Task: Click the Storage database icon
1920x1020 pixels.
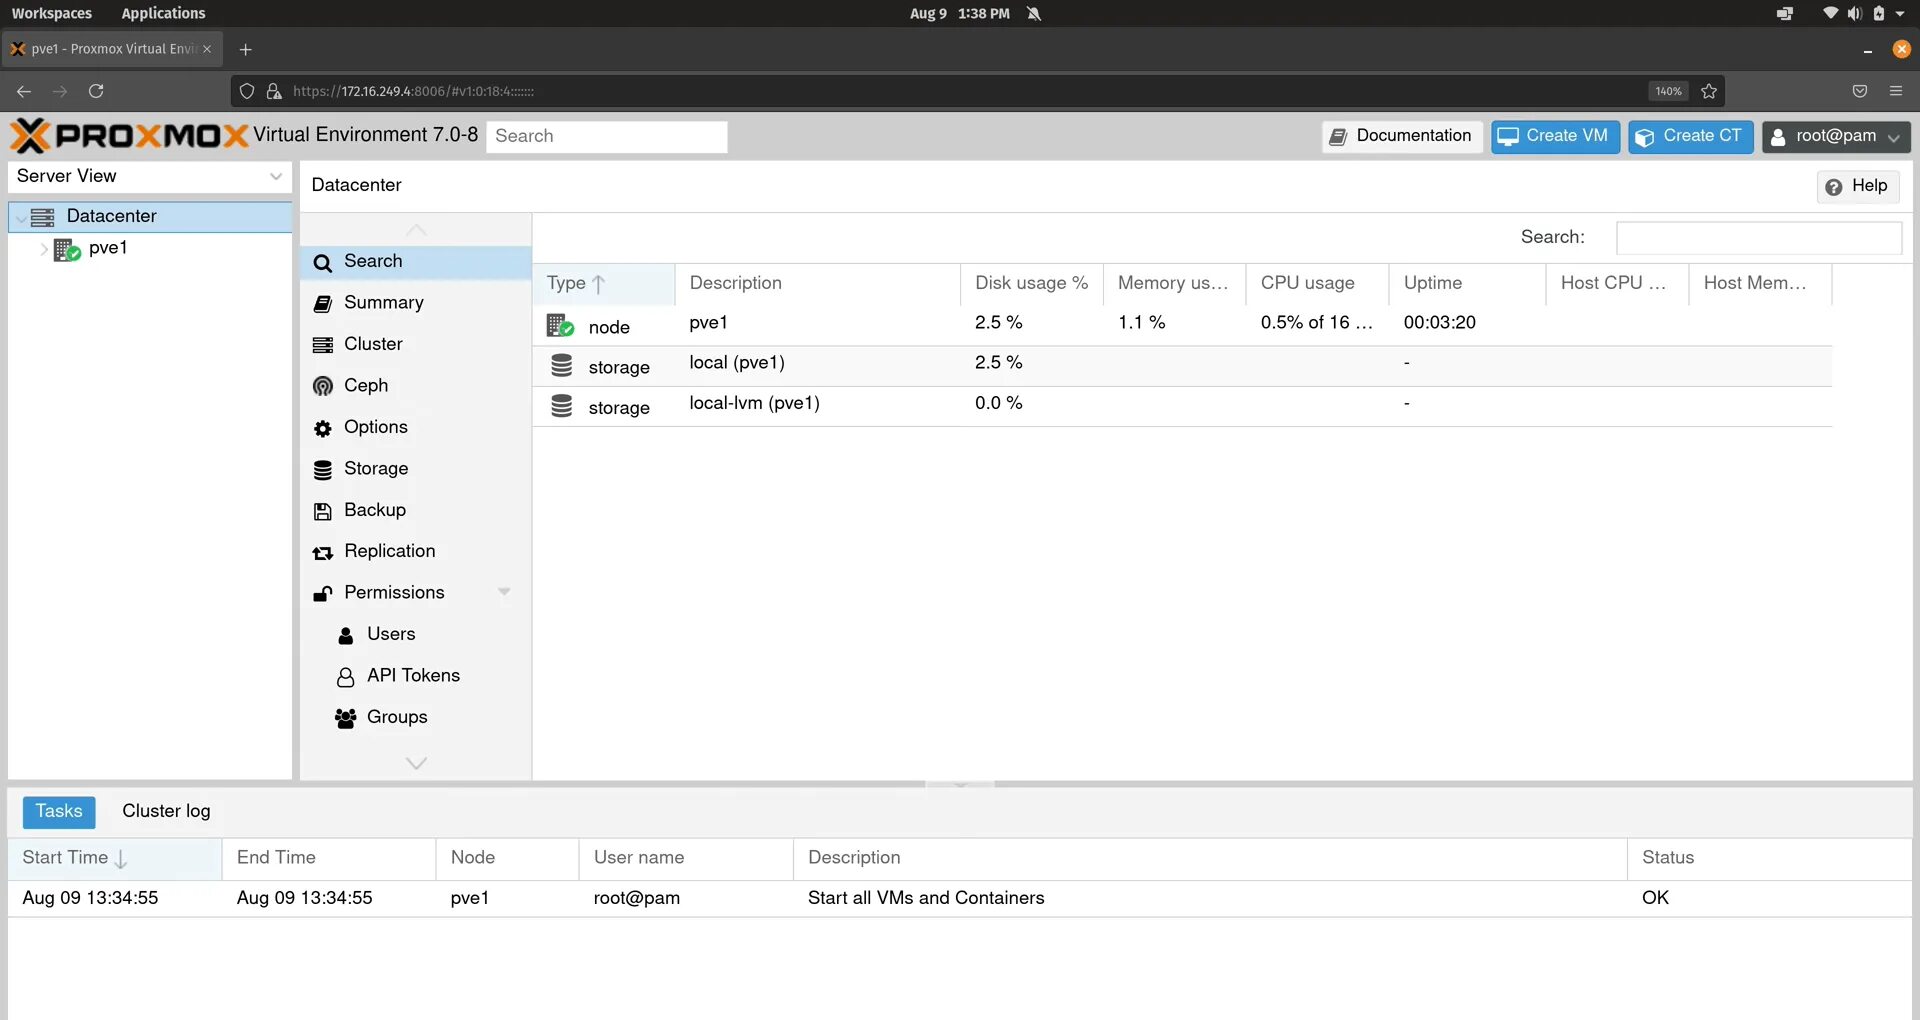Action: 322,469
